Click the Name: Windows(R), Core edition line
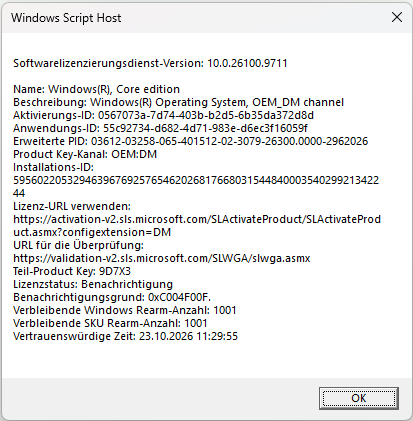 click(96, 89)
